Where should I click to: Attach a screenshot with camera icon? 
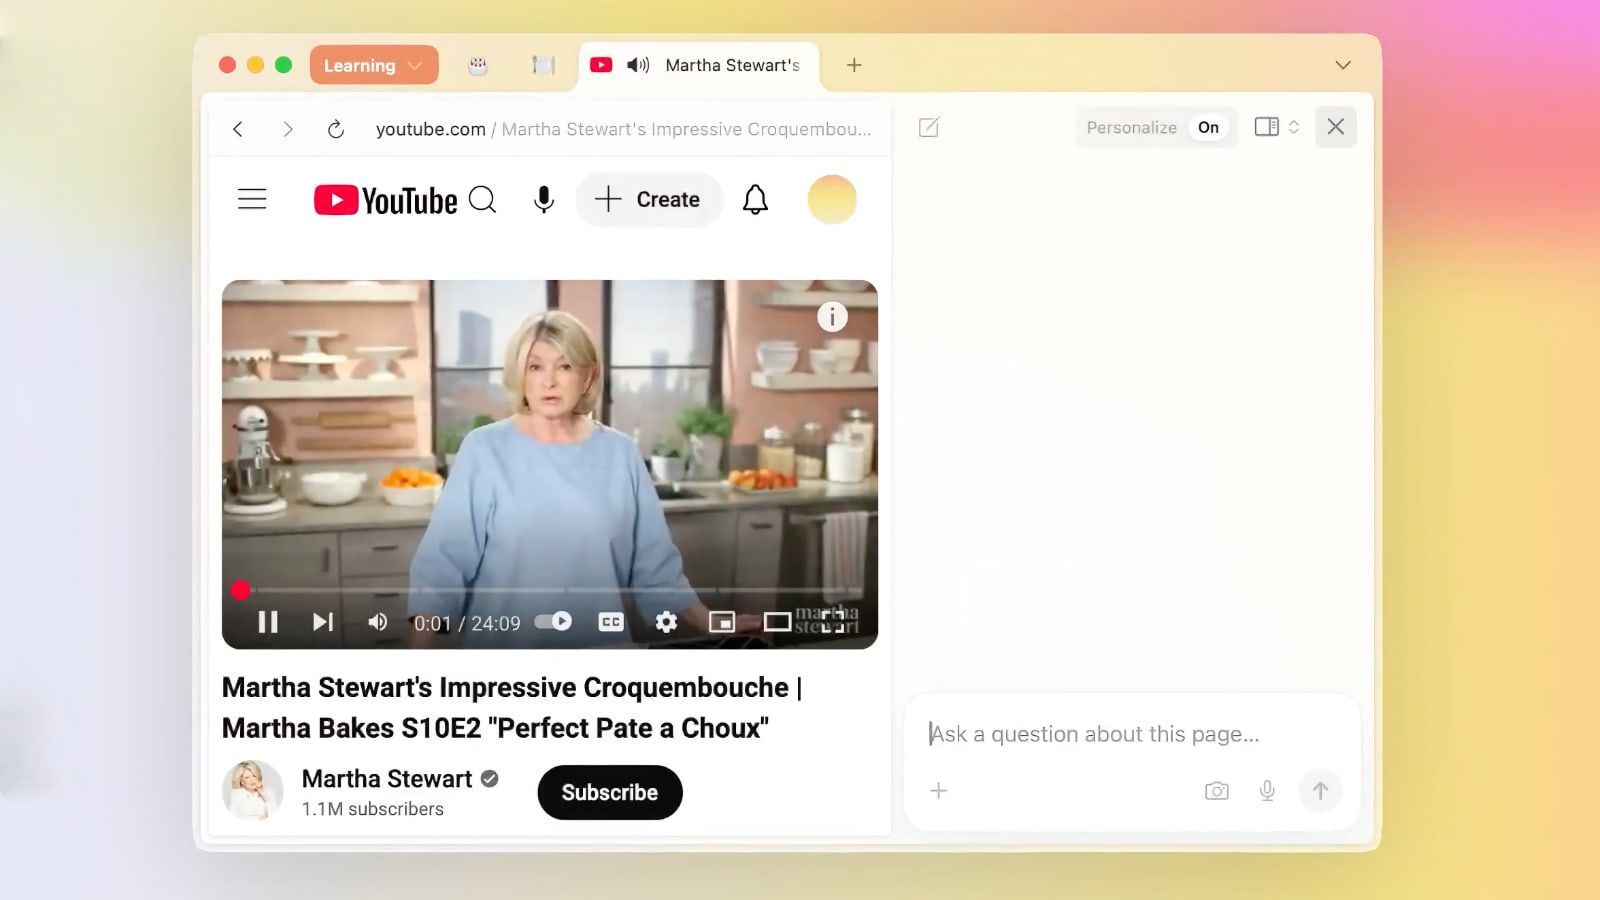[1216, 791]
